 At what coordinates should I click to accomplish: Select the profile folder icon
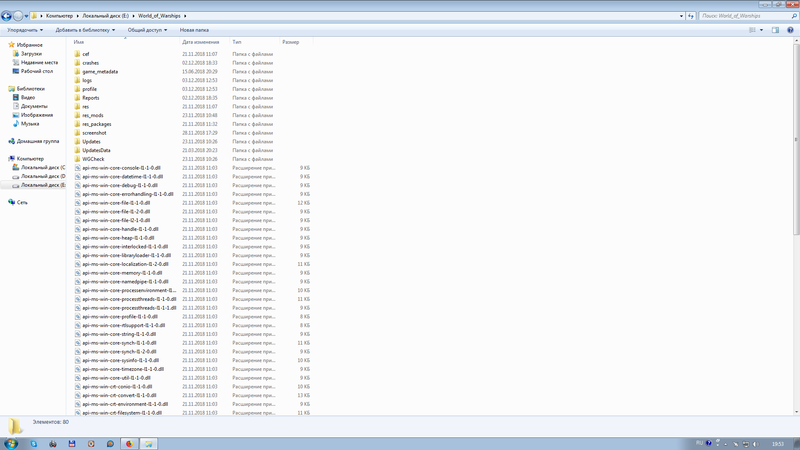coord(78,89)
